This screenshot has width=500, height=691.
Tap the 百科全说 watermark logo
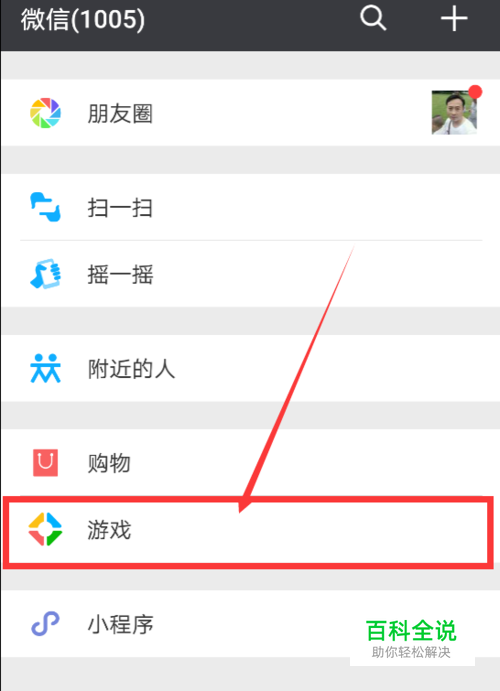(411, 638)
